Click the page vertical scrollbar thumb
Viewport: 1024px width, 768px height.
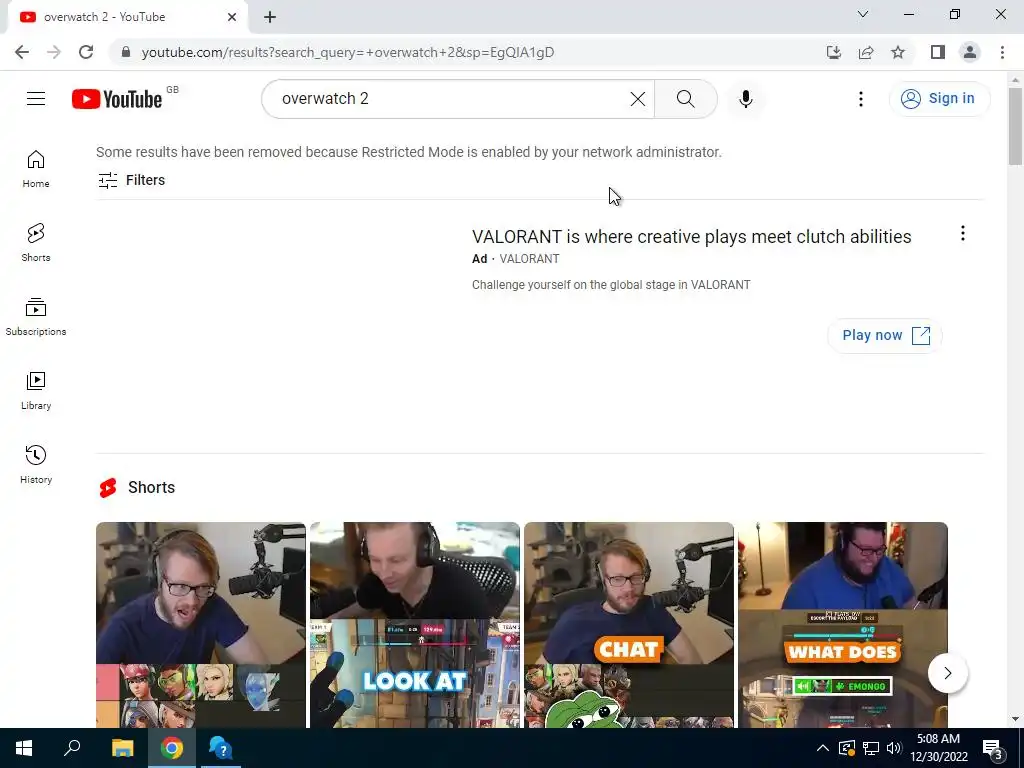pyautogui.click(x=1015, y=125)
